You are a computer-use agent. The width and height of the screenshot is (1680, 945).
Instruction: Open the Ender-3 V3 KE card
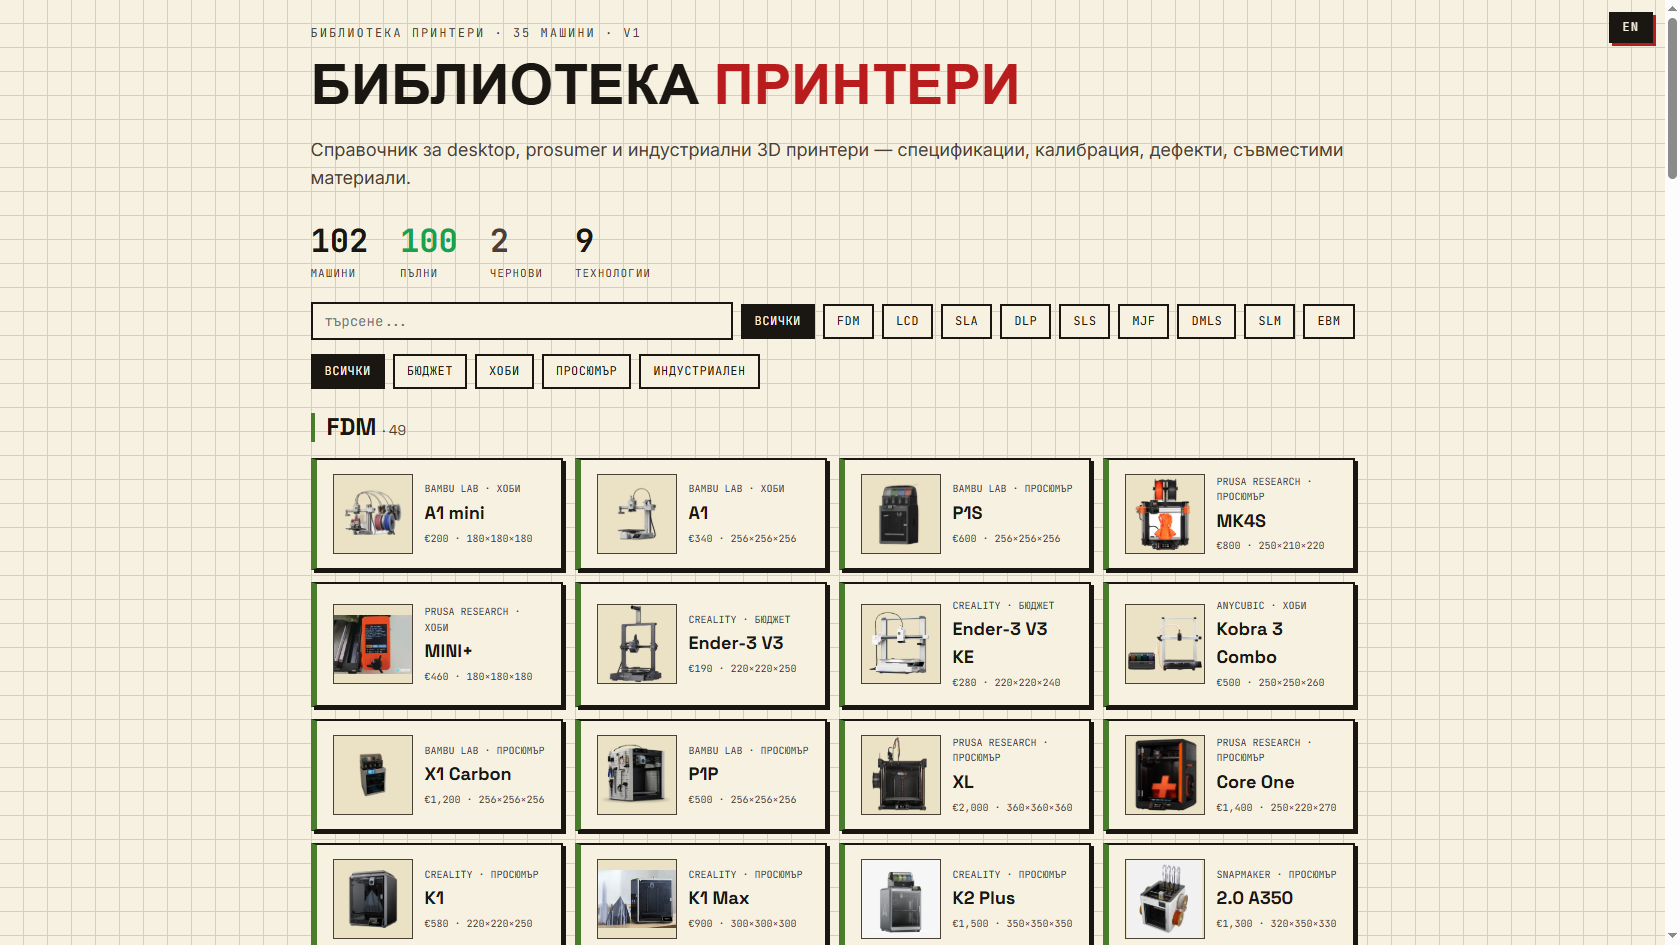(x=966, y=644)
